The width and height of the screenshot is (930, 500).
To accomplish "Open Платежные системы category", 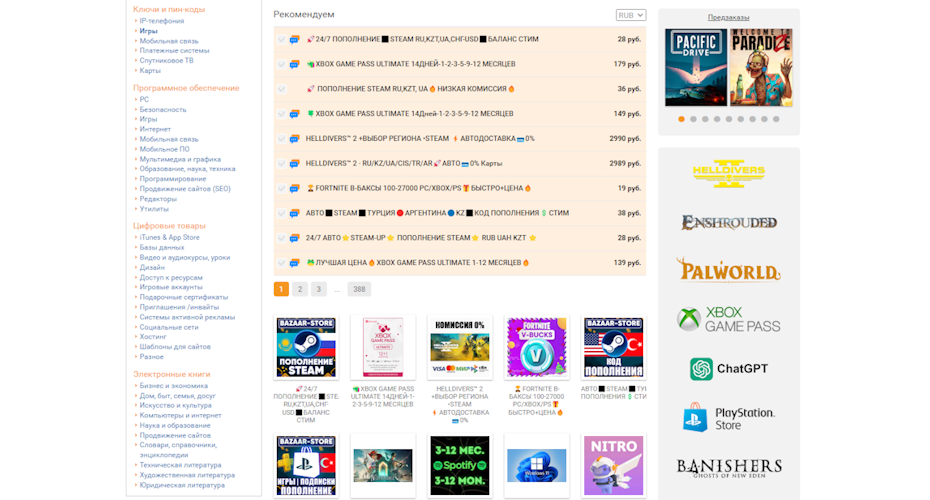I will [x=174, y=50].
